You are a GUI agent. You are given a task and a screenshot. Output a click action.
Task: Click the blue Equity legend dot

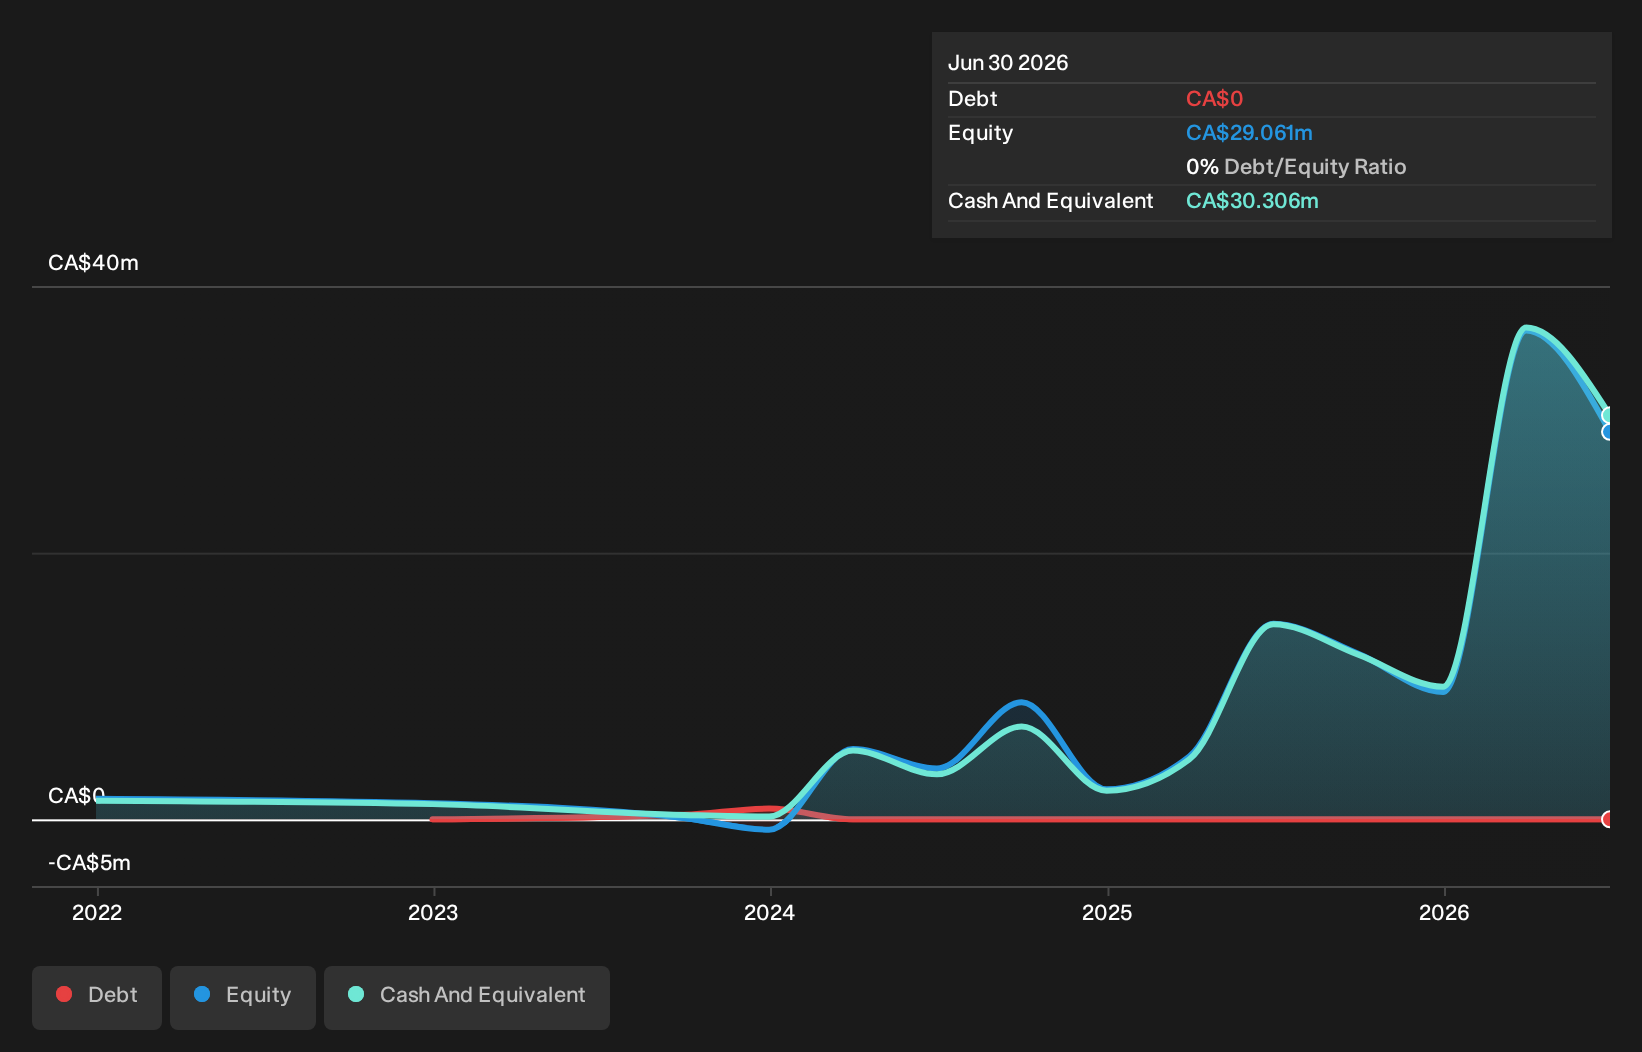(202, 994)
